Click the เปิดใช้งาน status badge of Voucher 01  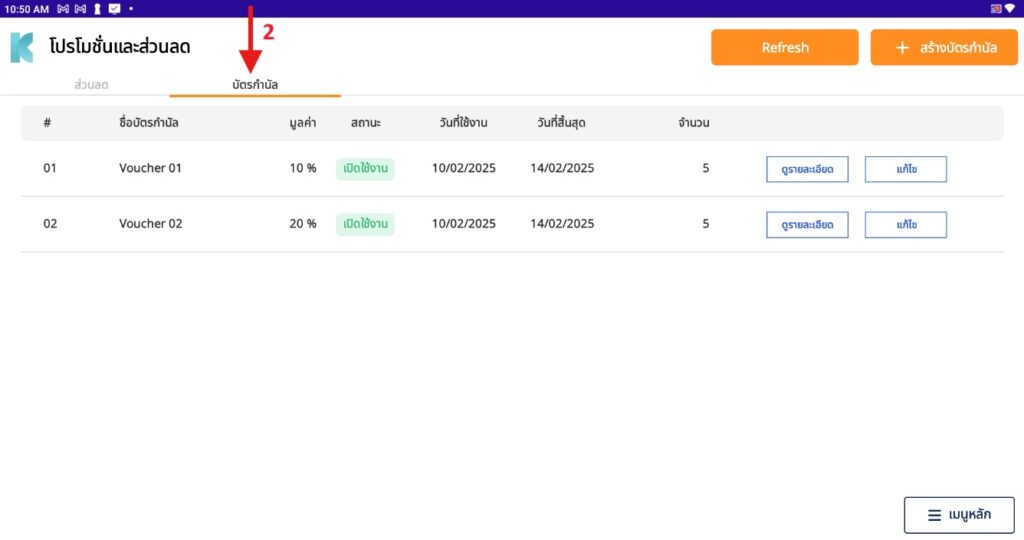pyautogui.click(x=365, y=168)
